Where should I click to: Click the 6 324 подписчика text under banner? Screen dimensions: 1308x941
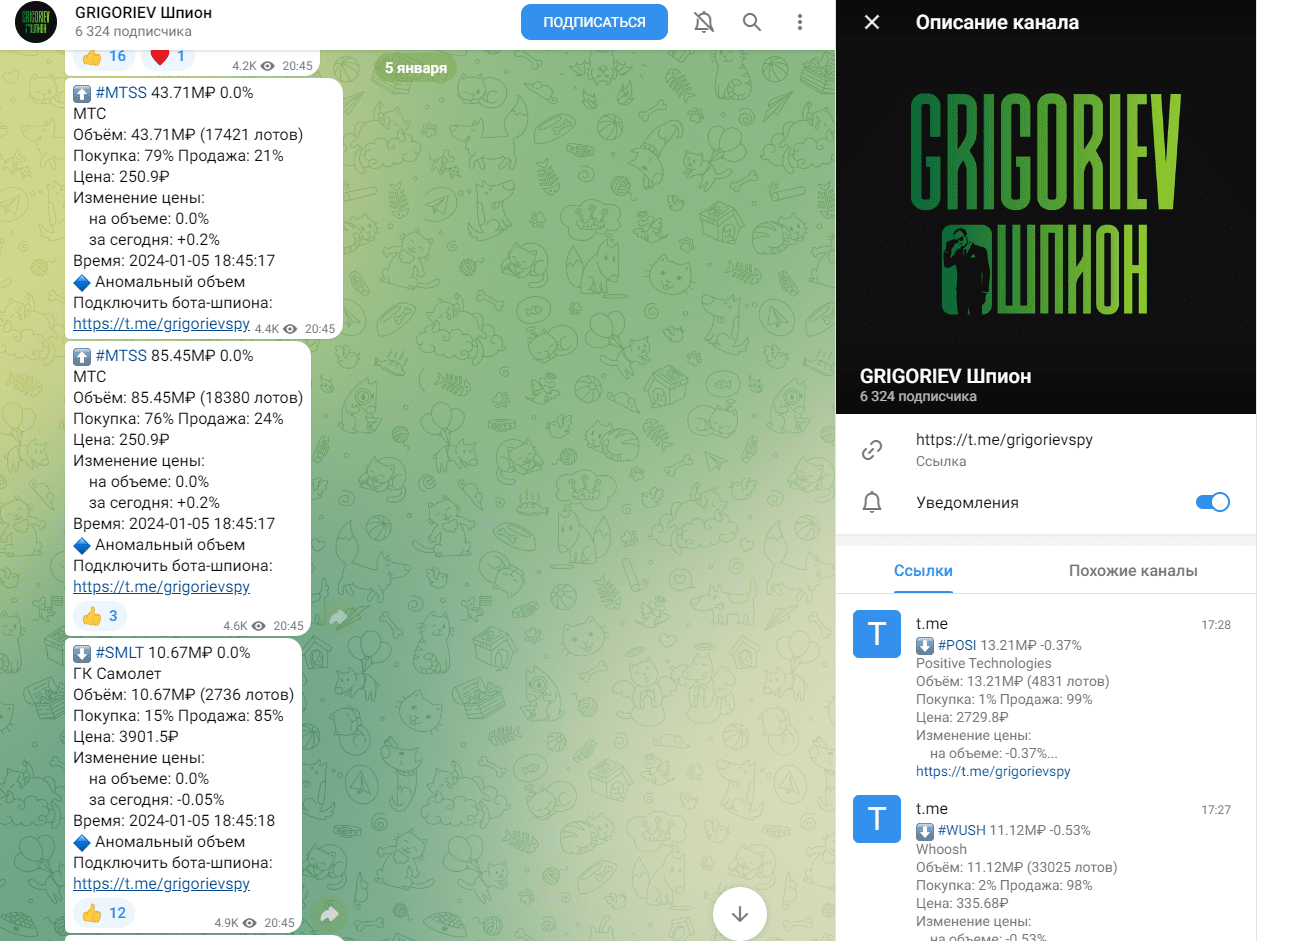pos(918,396)
